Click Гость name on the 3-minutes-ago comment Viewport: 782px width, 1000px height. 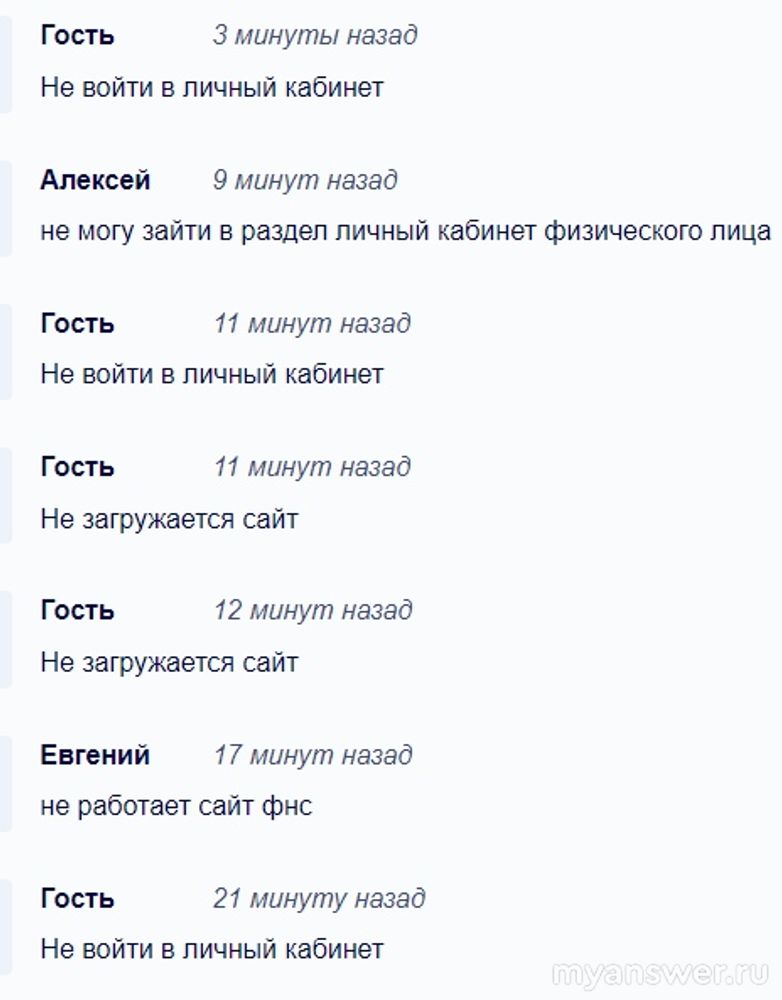click(x=77, y=36)
